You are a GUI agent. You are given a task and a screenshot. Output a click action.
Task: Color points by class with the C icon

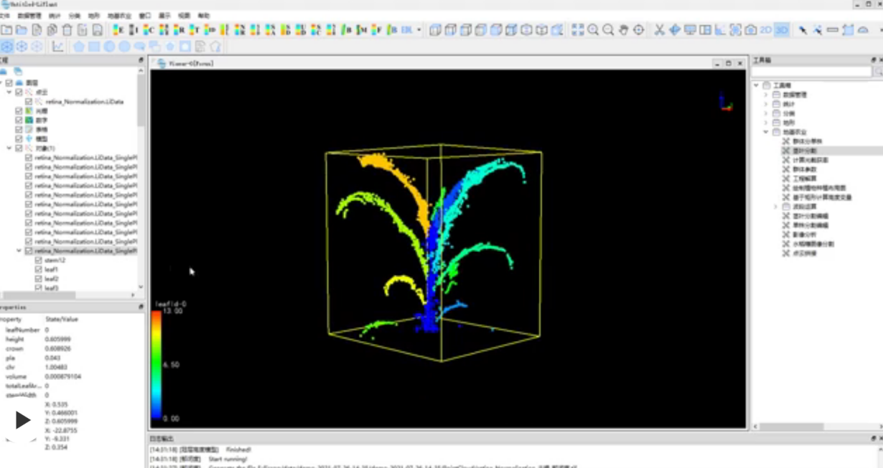149,30
